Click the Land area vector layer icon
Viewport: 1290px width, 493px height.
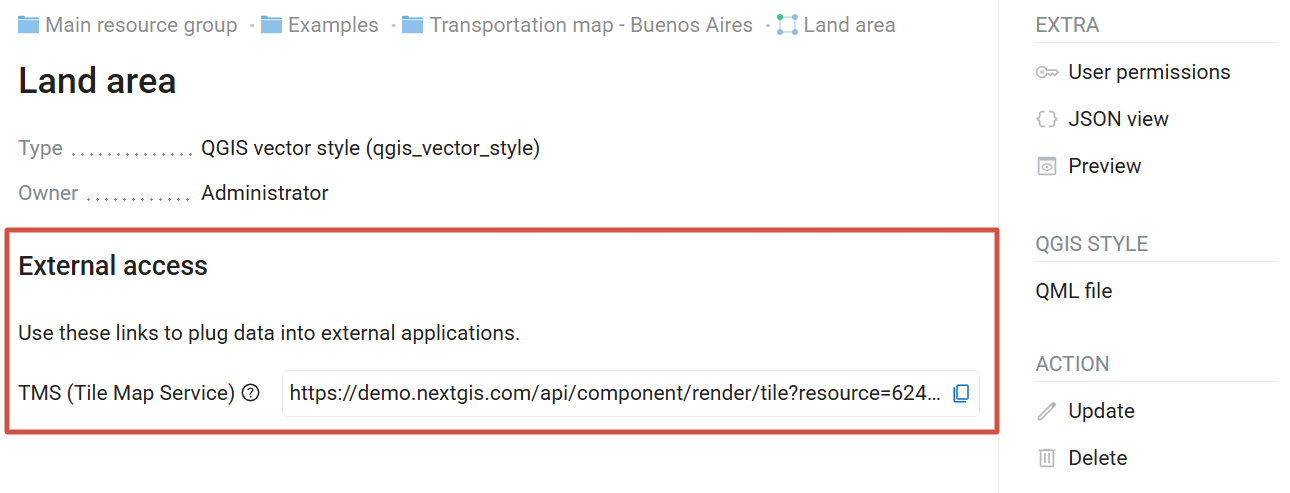click(x=787, y=25)
